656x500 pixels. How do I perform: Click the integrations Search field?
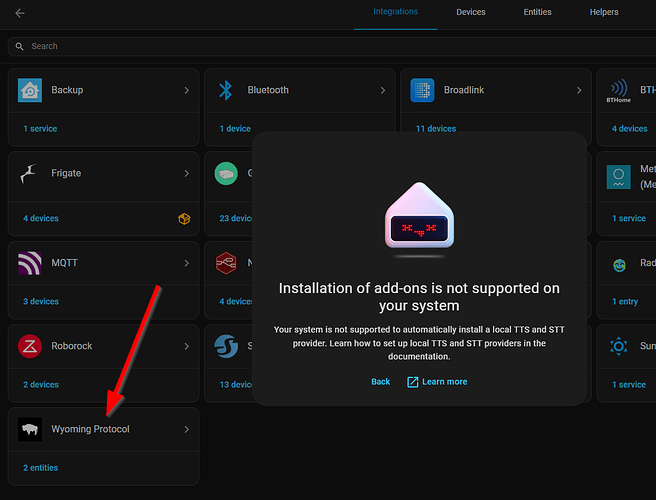point(300,46)
